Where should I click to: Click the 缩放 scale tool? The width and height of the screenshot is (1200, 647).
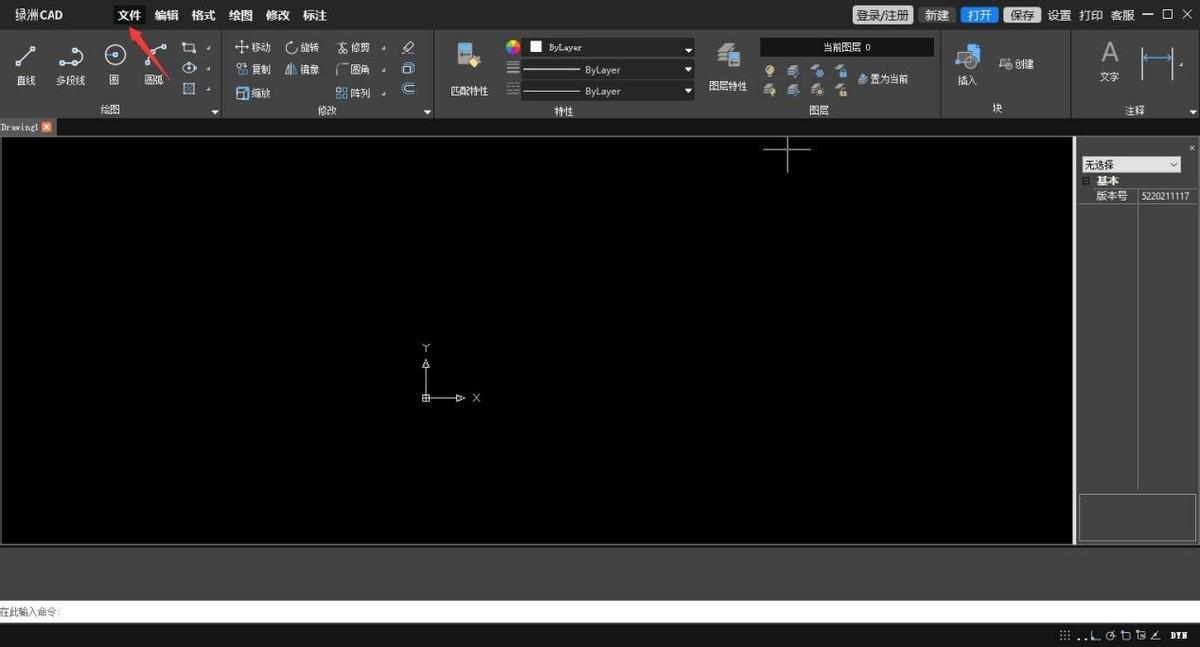pyautogui.click(x=253, y=92)
